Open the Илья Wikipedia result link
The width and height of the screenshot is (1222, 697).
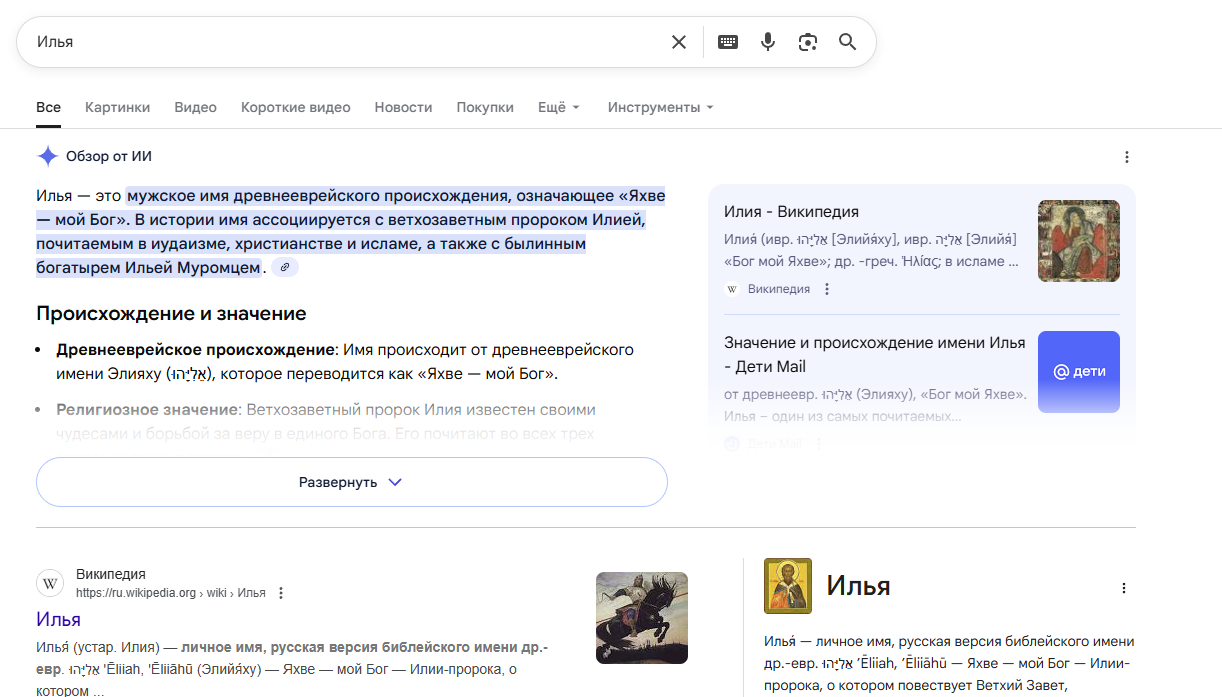click(x=58, y=619)
